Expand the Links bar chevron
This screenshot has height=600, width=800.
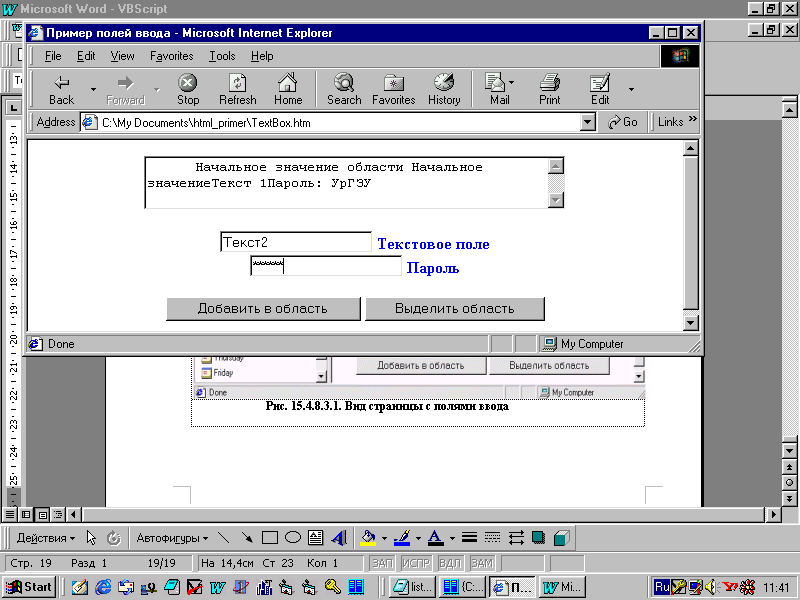(692, 119)
